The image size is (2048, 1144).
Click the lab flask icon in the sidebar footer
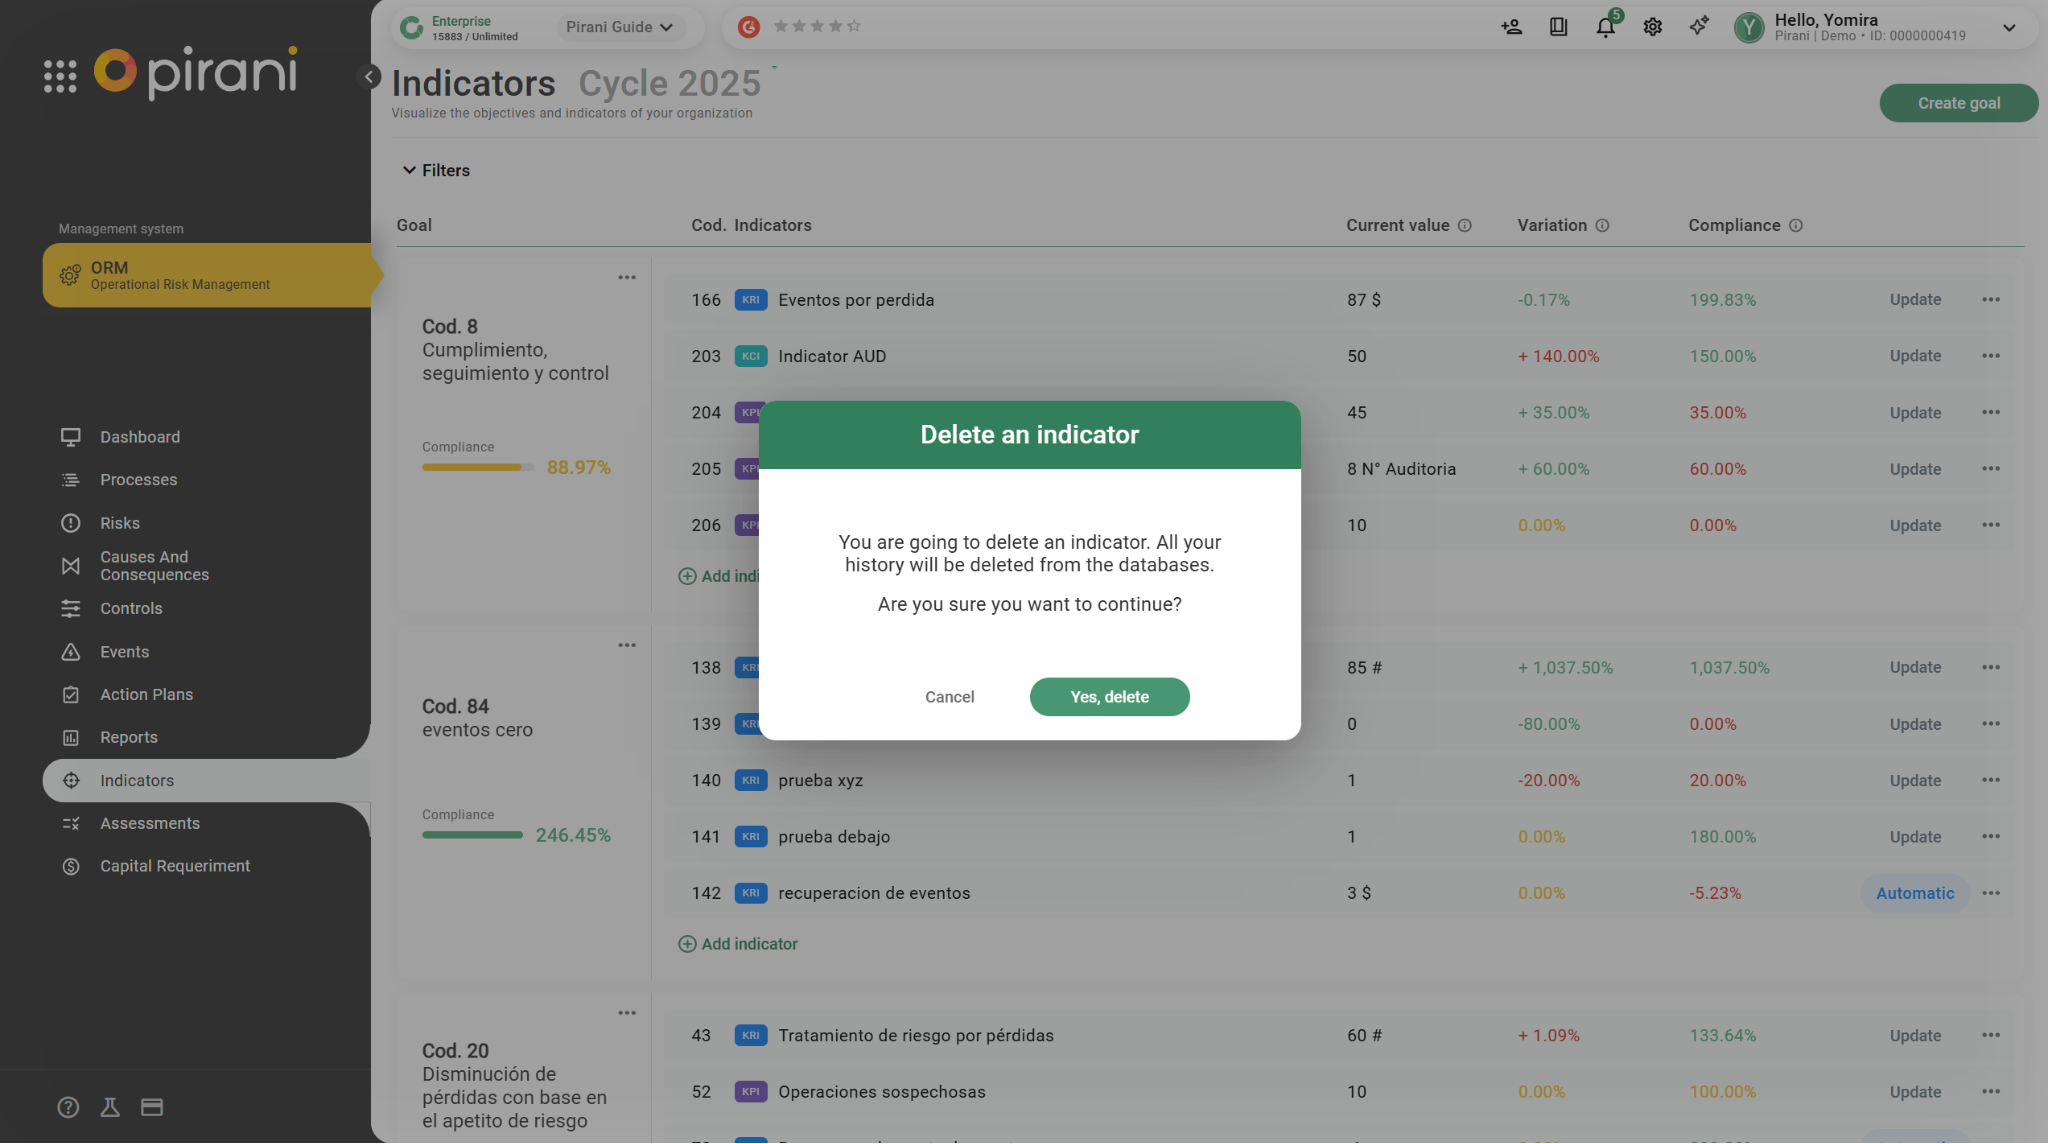(110, 1107)
